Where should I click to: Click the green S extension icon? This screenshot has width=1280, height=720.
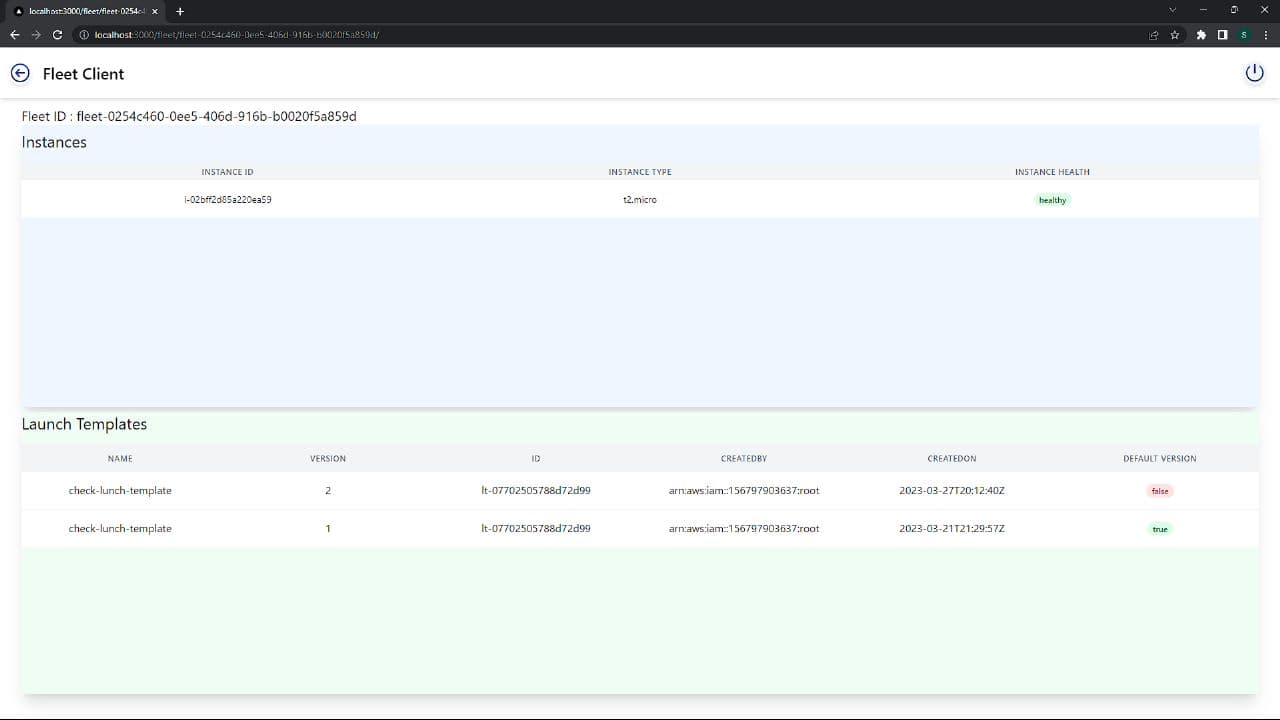coord(1243,34)
